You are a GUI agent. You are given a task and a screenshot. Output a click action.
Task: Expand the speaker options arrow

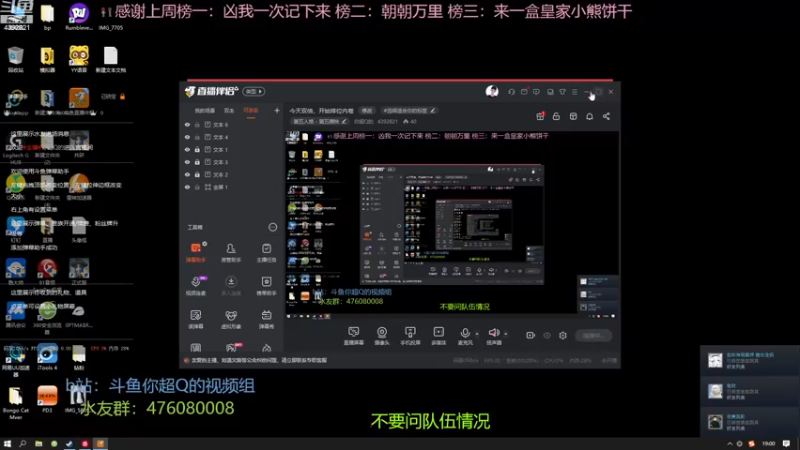click(x=506, y=334)
